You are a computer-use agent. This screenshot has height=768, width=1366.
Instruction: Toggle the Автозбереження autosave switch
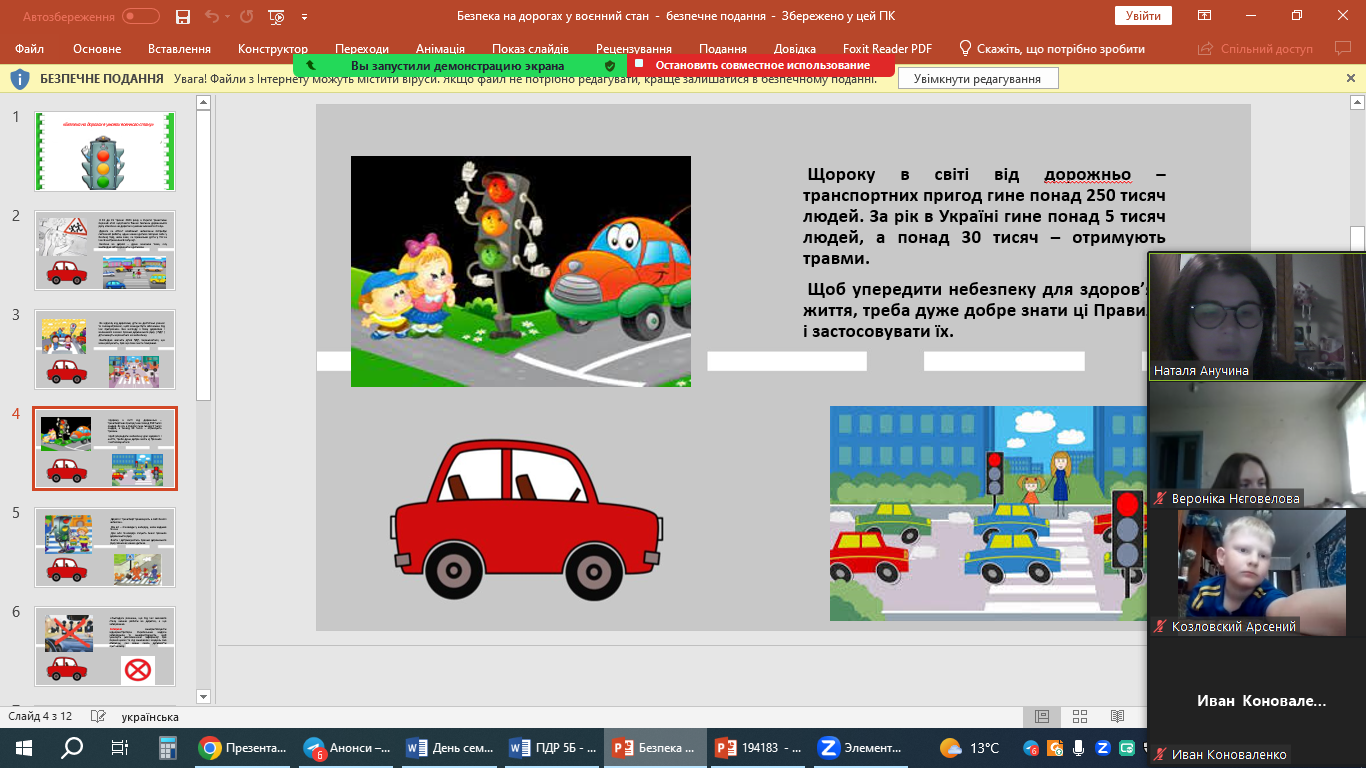pyautogui.click(x=141, y=16)
